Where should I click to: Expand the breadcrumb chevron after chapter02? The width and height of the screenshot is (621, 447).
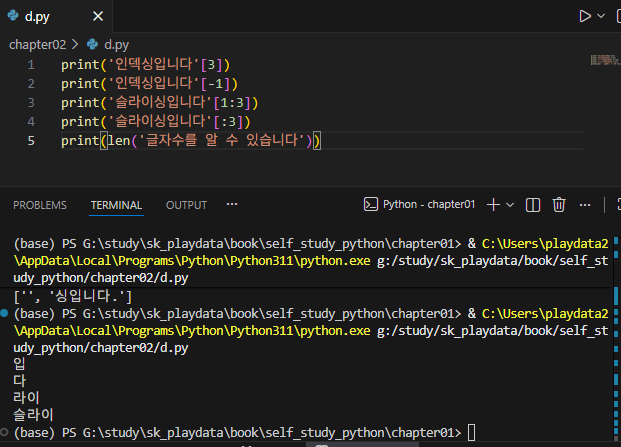[x=75, y=44]
